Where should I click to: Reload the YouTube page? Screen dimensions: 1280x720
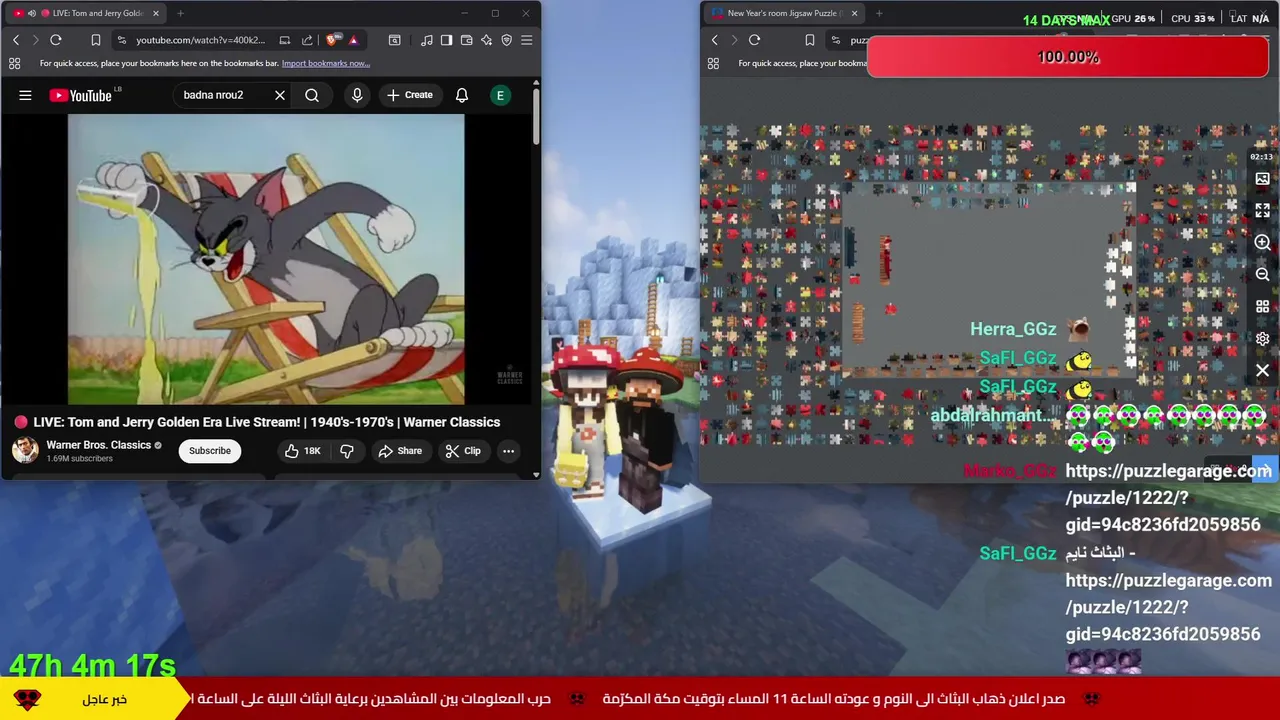56,40
